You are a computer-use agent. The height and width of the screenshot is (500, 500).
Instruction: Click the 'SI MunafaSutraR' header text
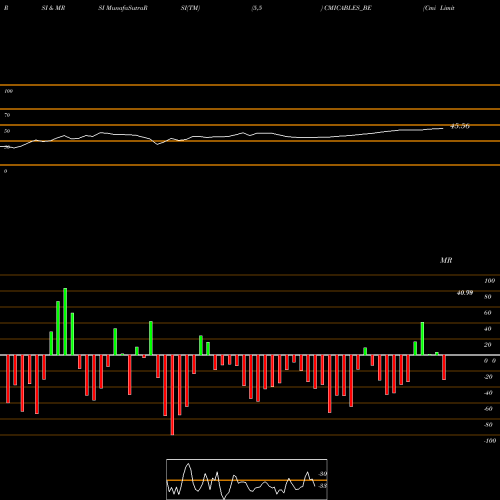pyautogui.click(x=123, y=8)
